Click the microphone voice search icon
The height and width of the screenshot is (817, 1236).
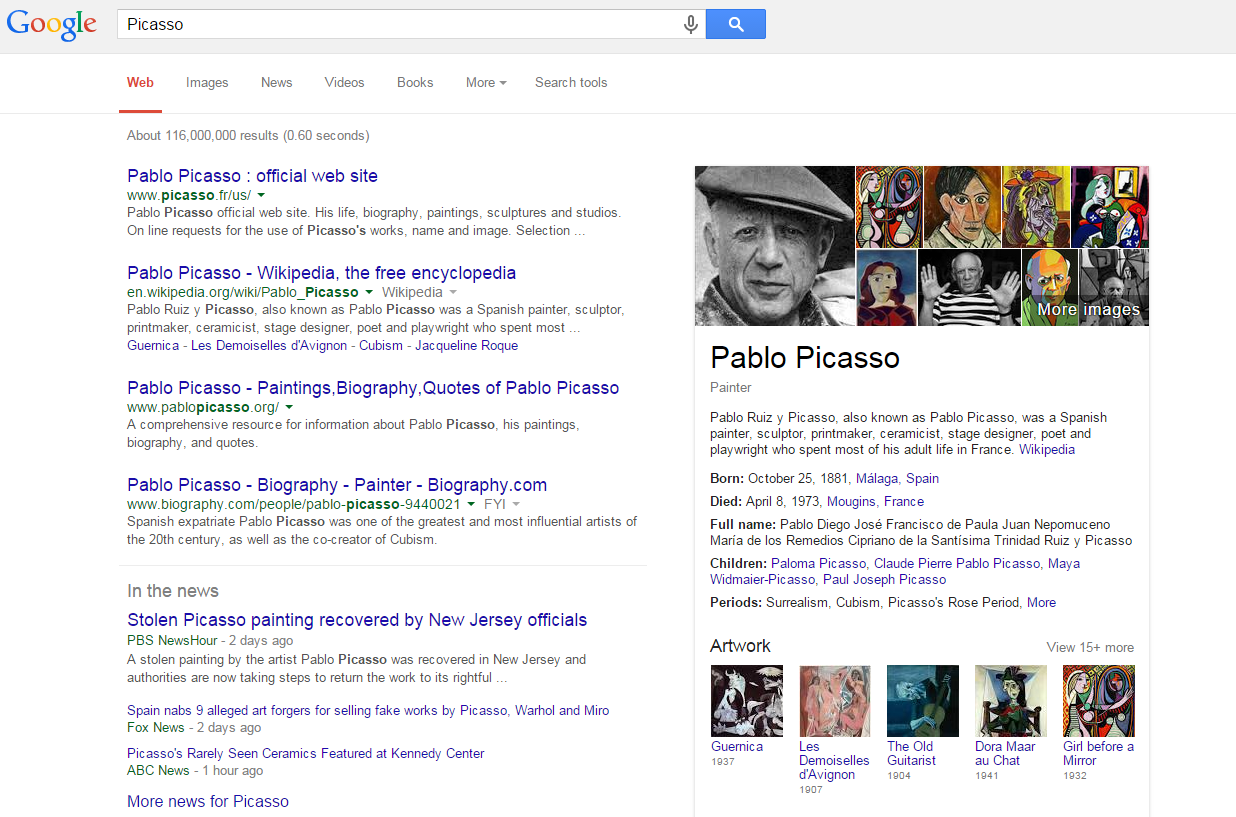(690, 24)
